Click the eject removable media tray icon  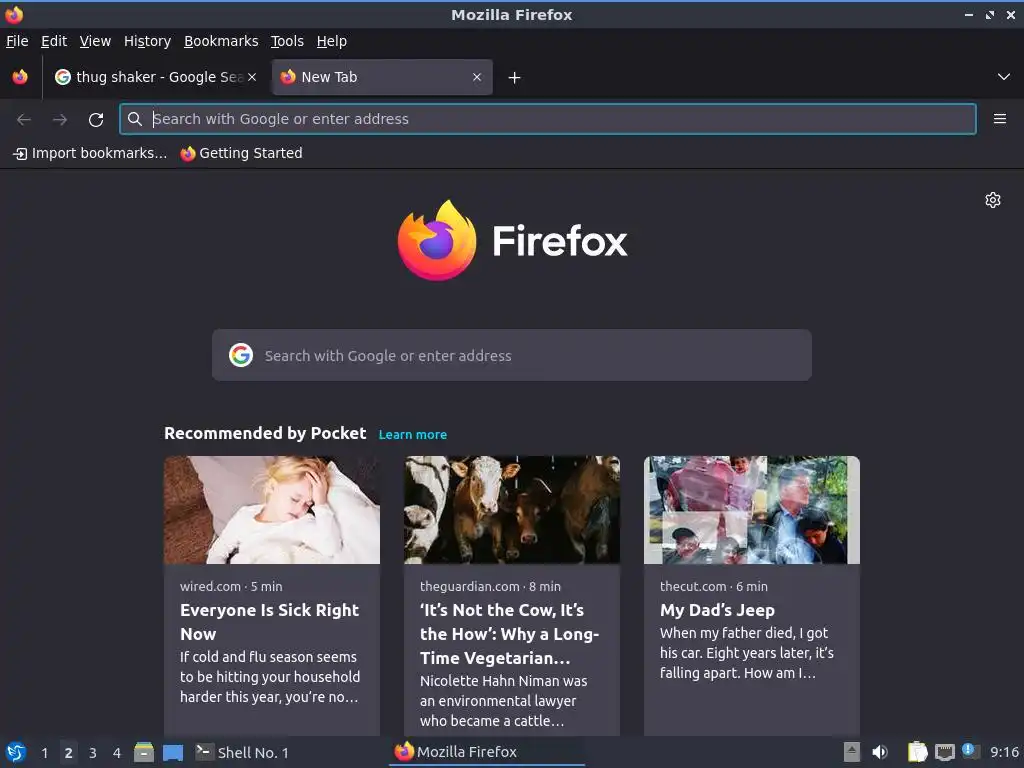point(851,752)
